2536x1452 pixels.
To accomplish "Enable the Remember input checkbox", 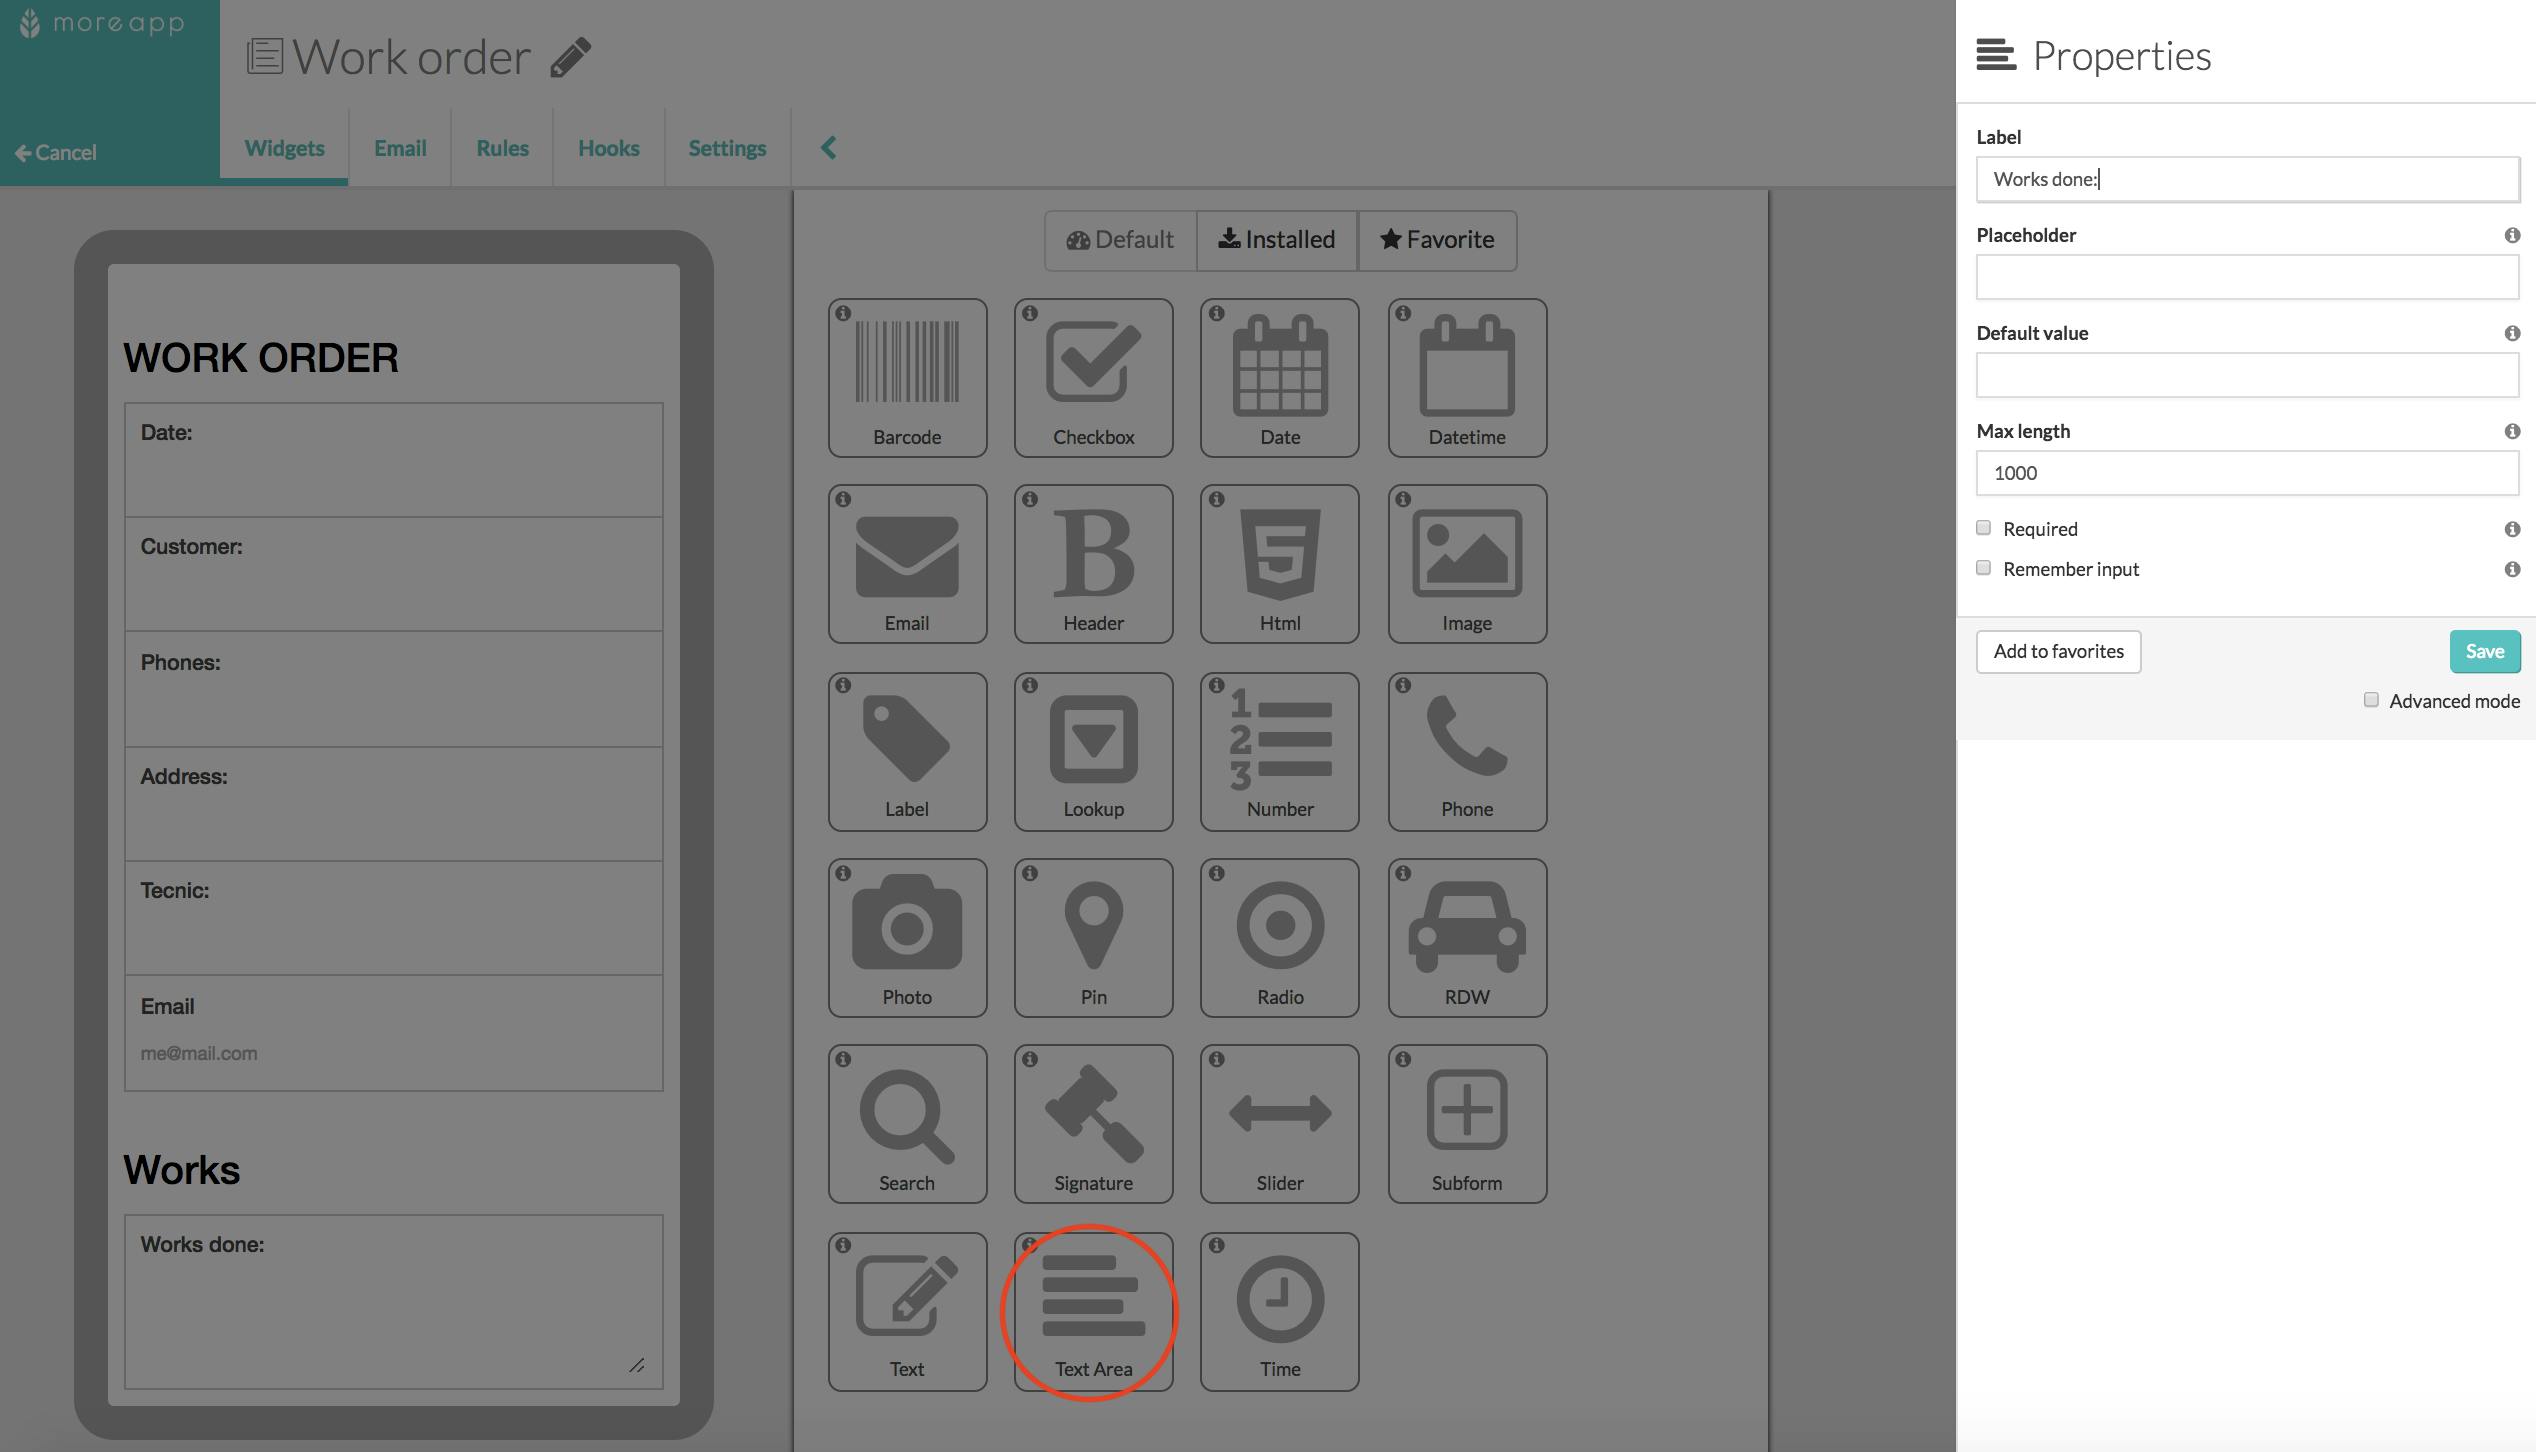I will point(1984,568).
